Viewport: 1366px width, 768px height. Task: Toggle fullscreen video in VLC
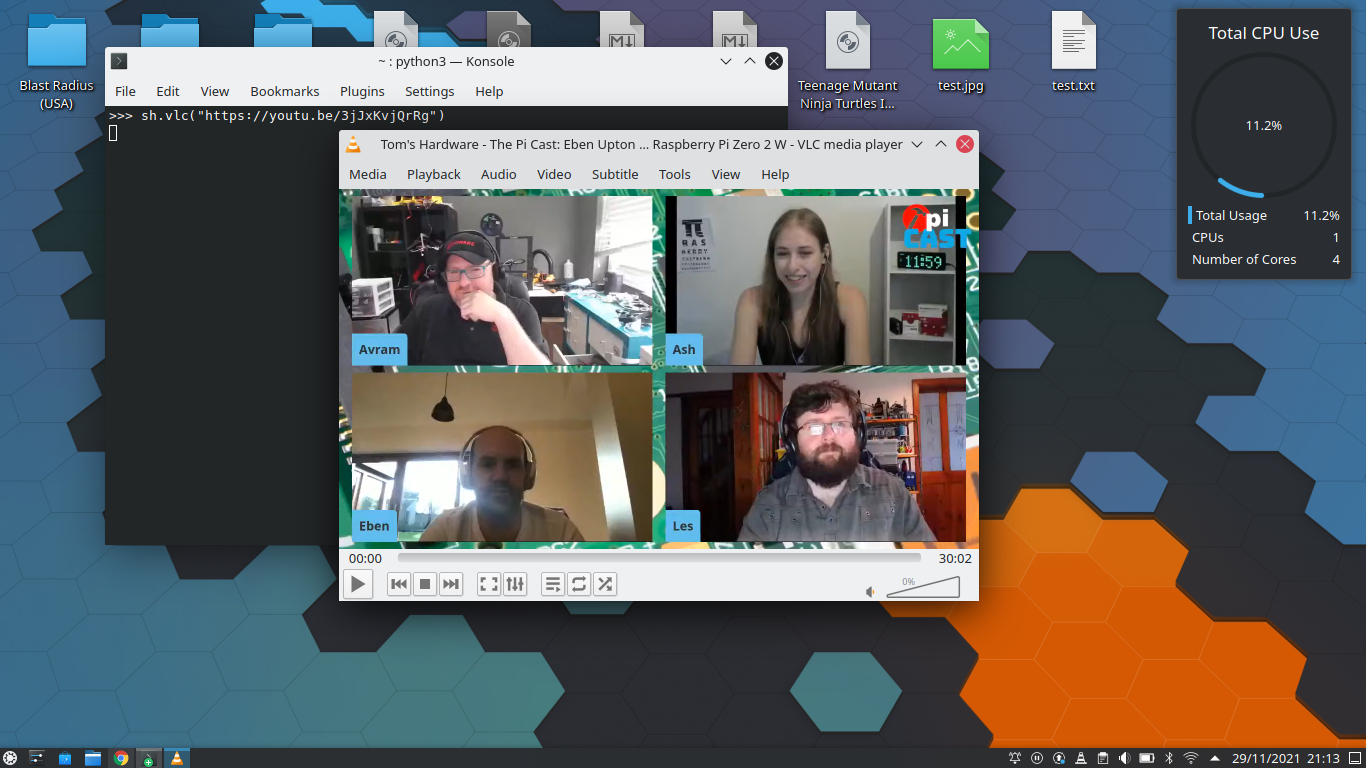(489, 584)
